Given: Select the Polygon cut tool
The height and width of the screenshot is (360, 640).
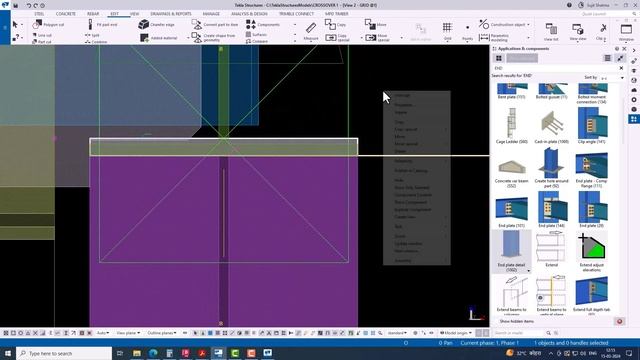Looking at the screenshot, I should 48,24.
